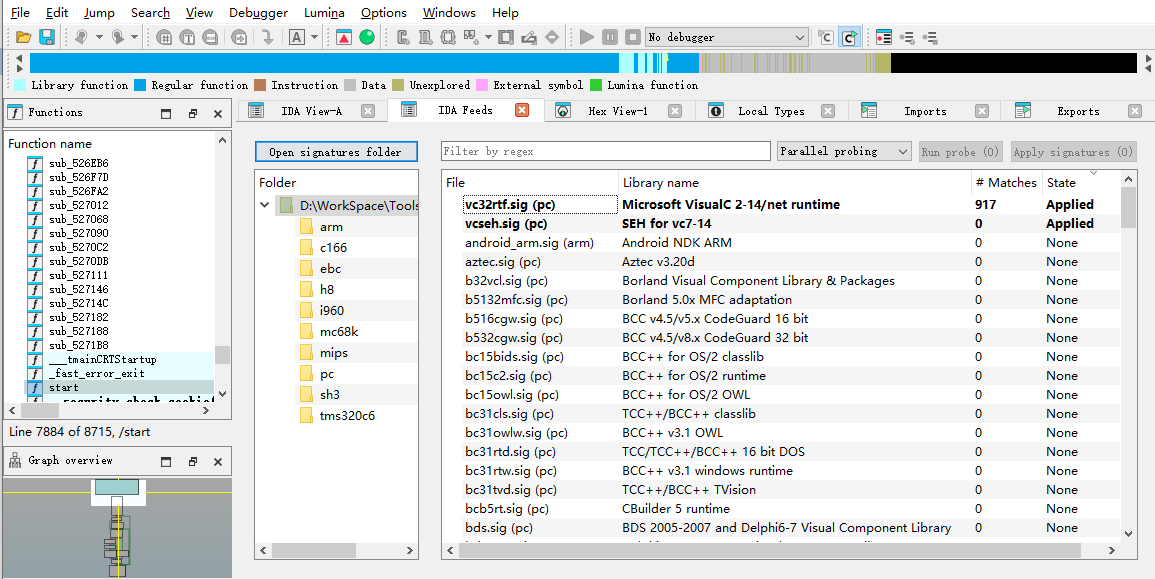The height and width of the screenshot is (579, 1155).
Task: Open the File menu
Action: [21, 13]
